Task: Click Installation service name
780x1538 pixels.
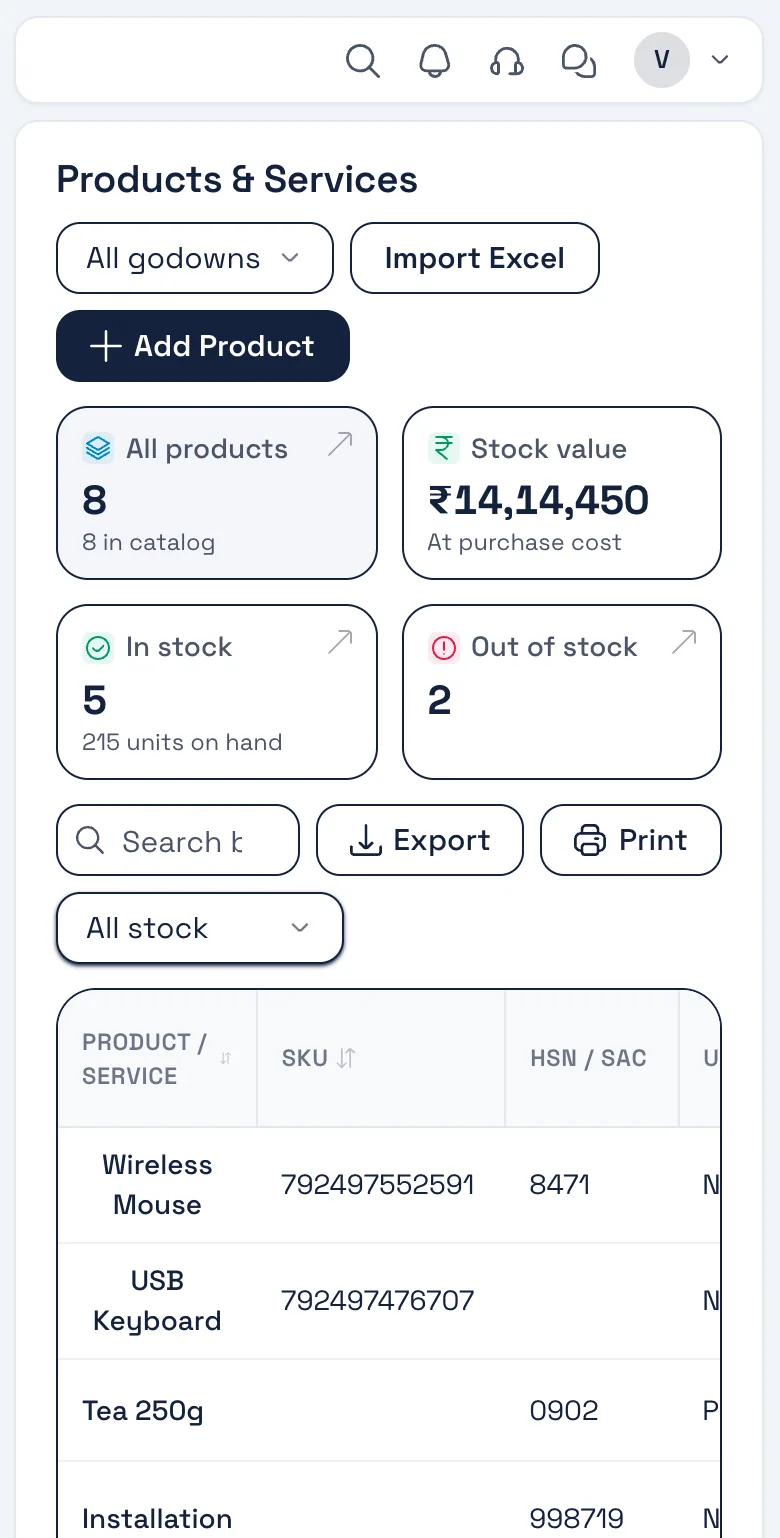Action: [157, 1519]
